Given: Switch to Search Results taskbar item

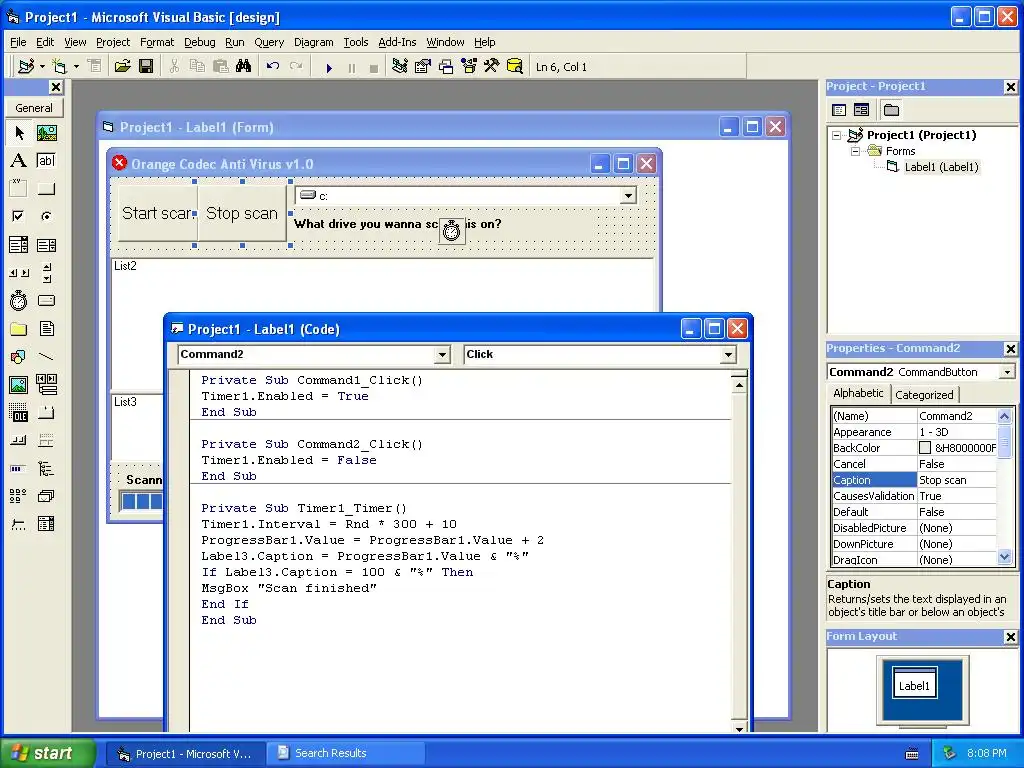Looking at the screenshot, I should [x=345, y=753].
